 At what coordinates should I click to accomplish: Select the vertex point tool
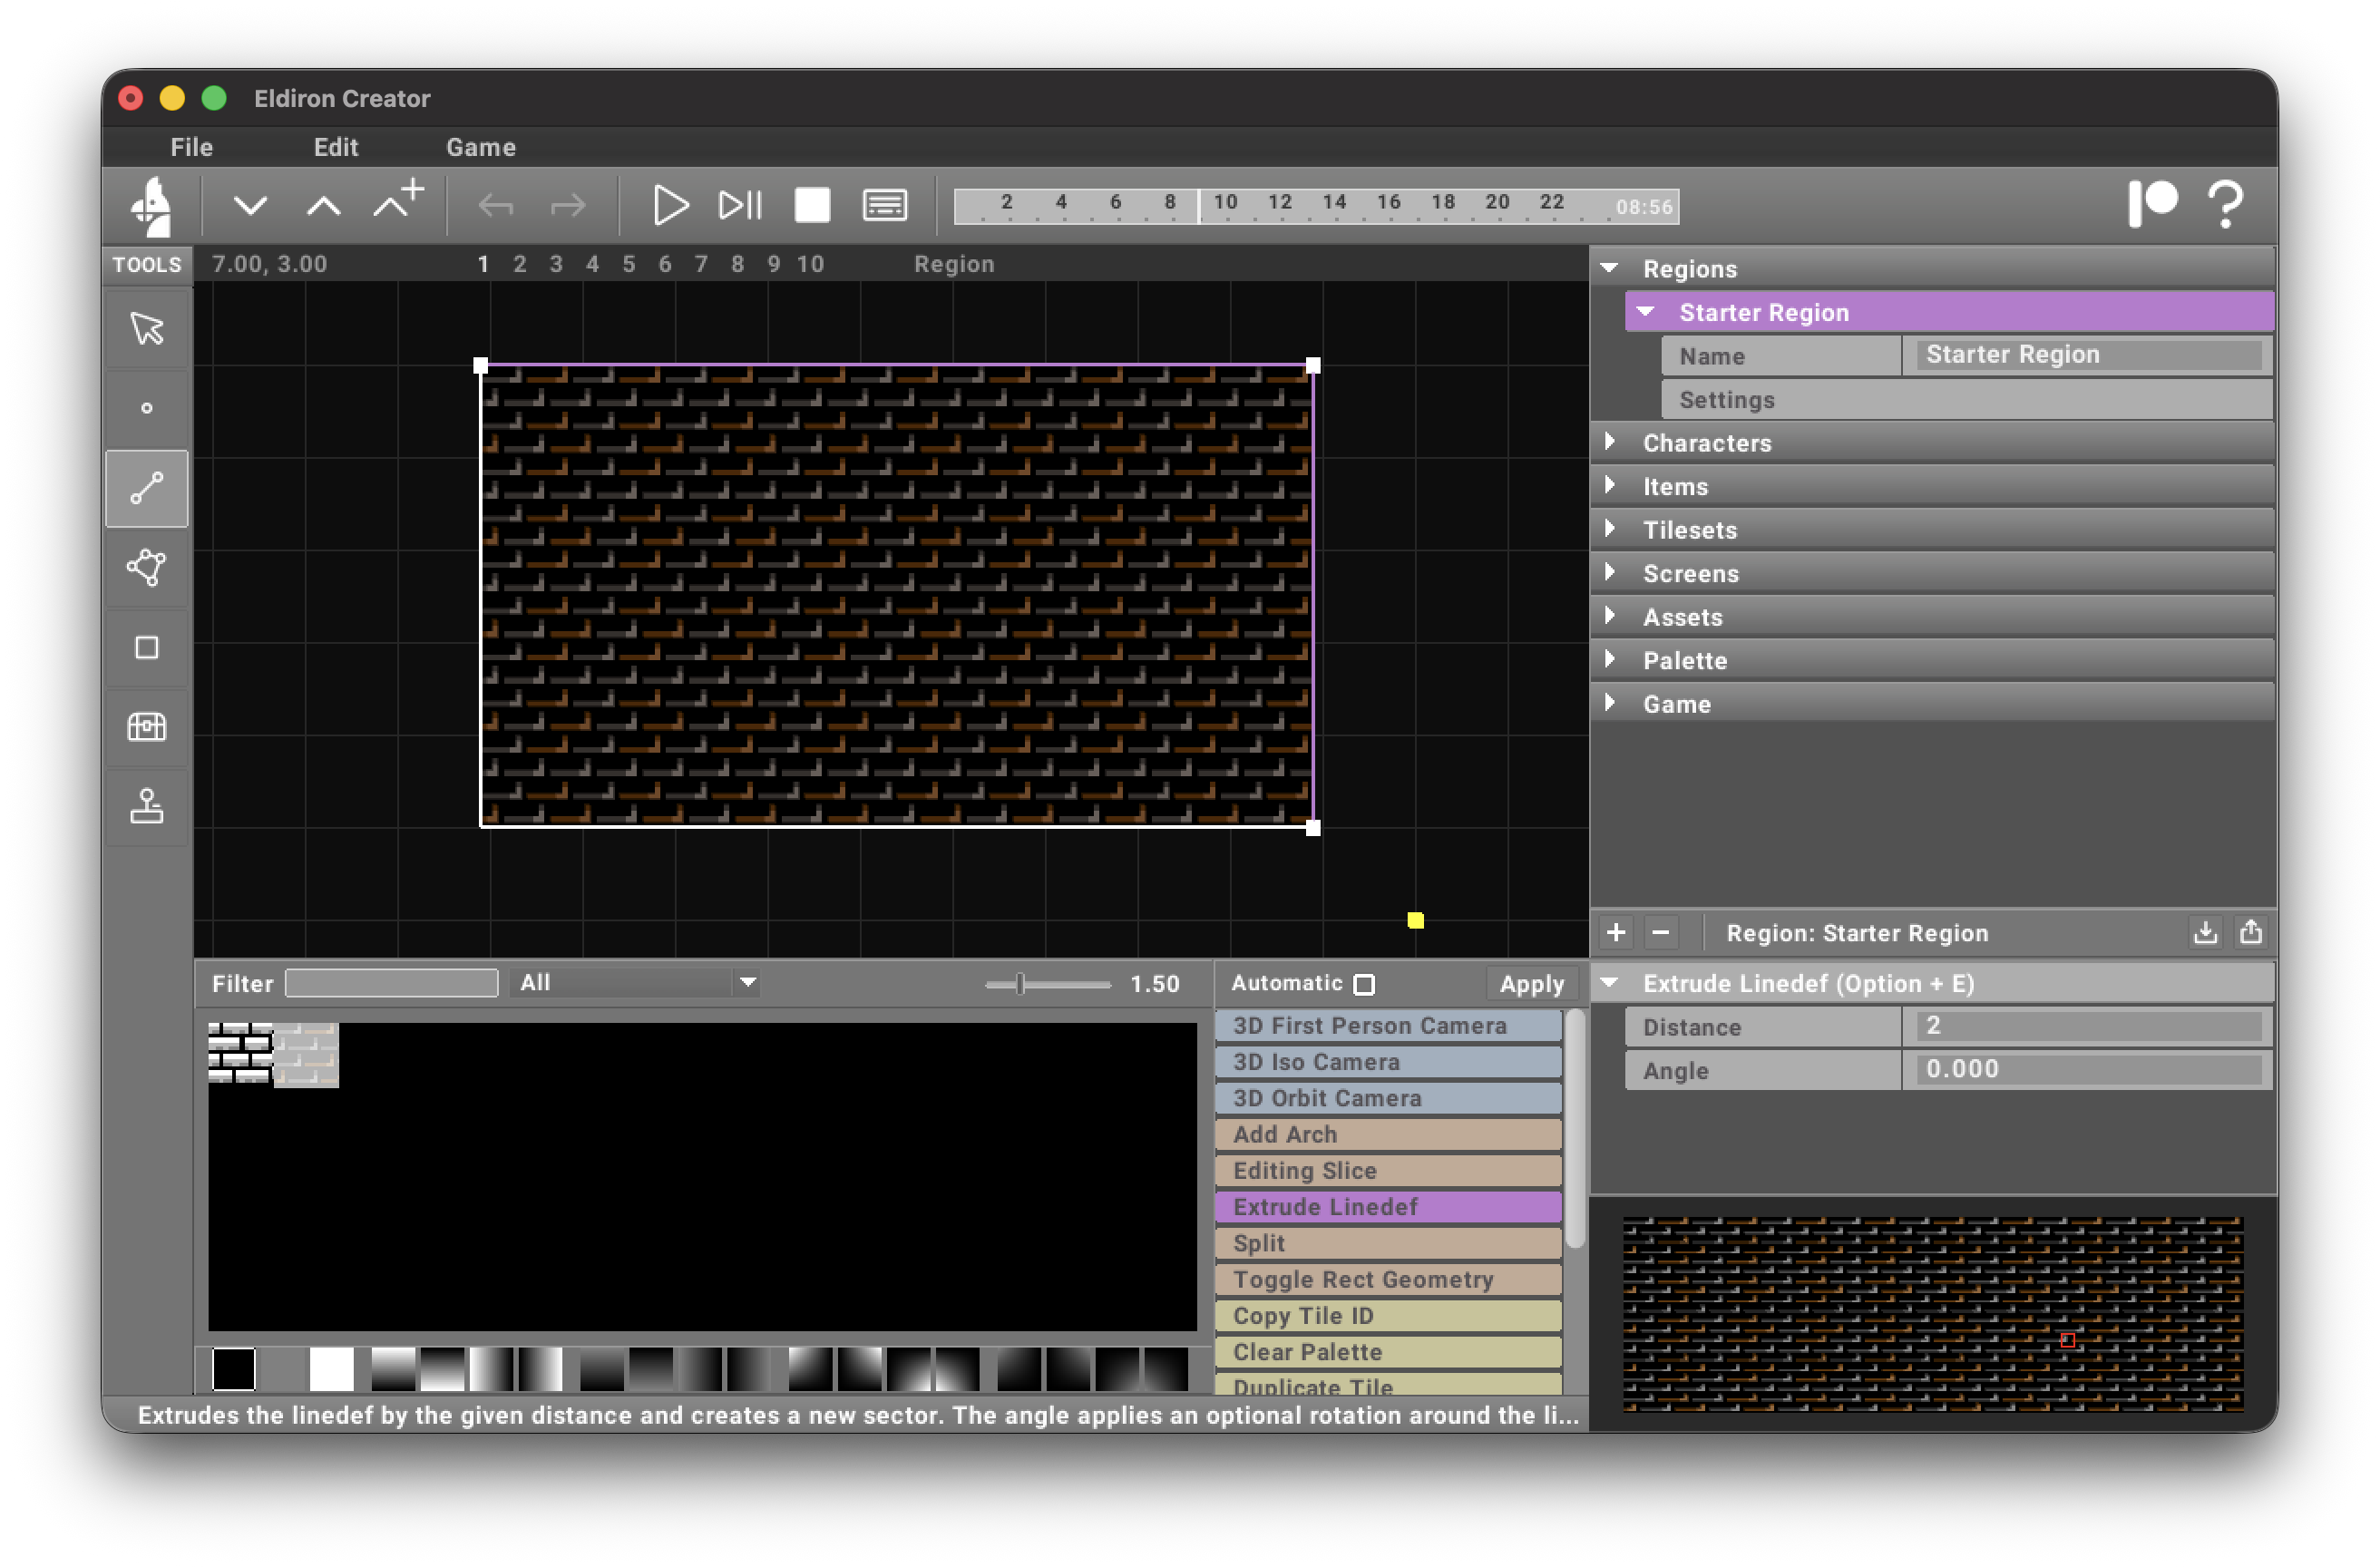(x=146, y=408)
